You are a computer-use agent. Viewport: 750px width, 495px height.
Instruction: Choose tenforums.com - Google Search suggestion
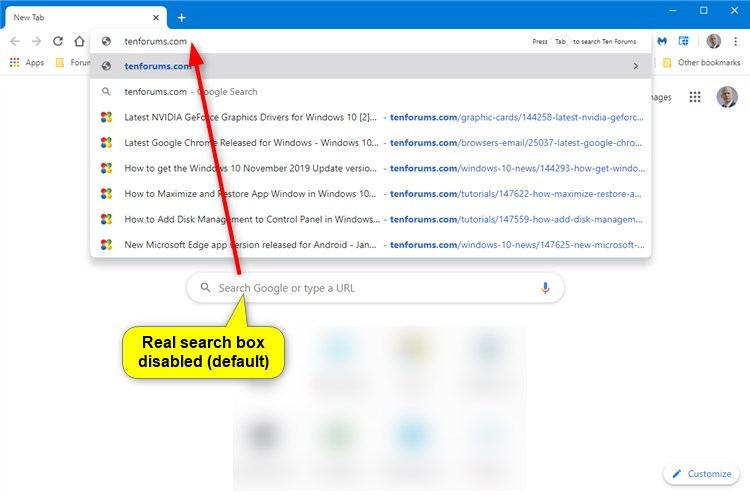point(371,91)
